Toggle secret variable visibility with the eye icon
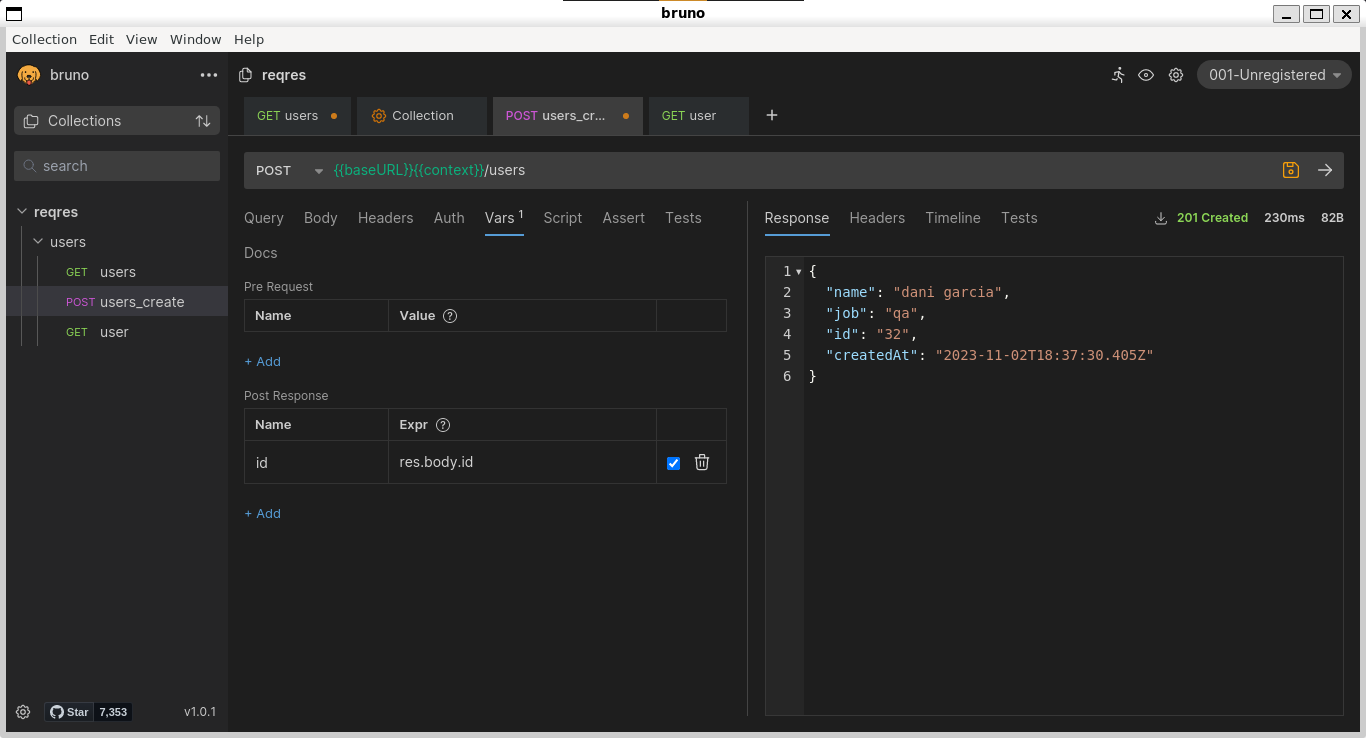This screenshot has width=1366, height=738. tap(1146, 75)
